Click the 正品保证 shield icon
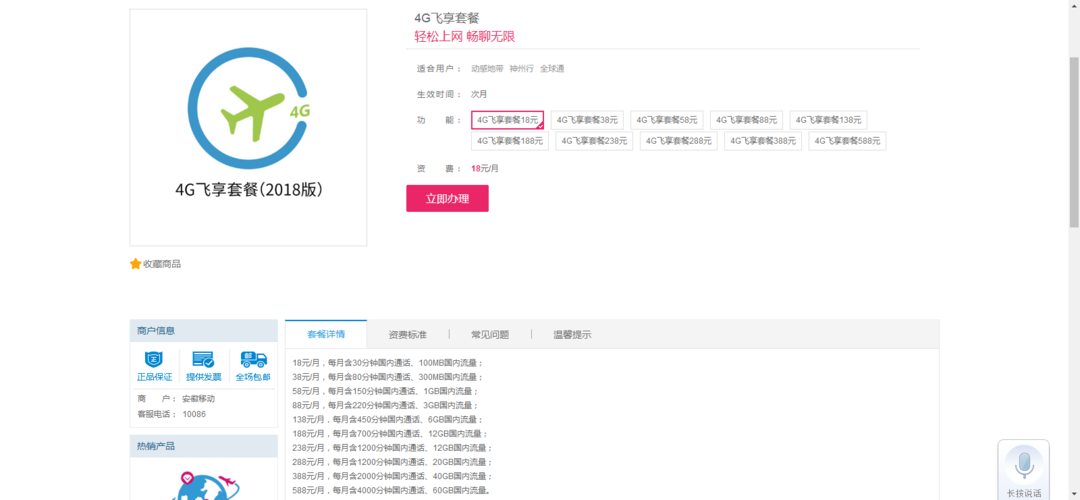 pos(153,359)
